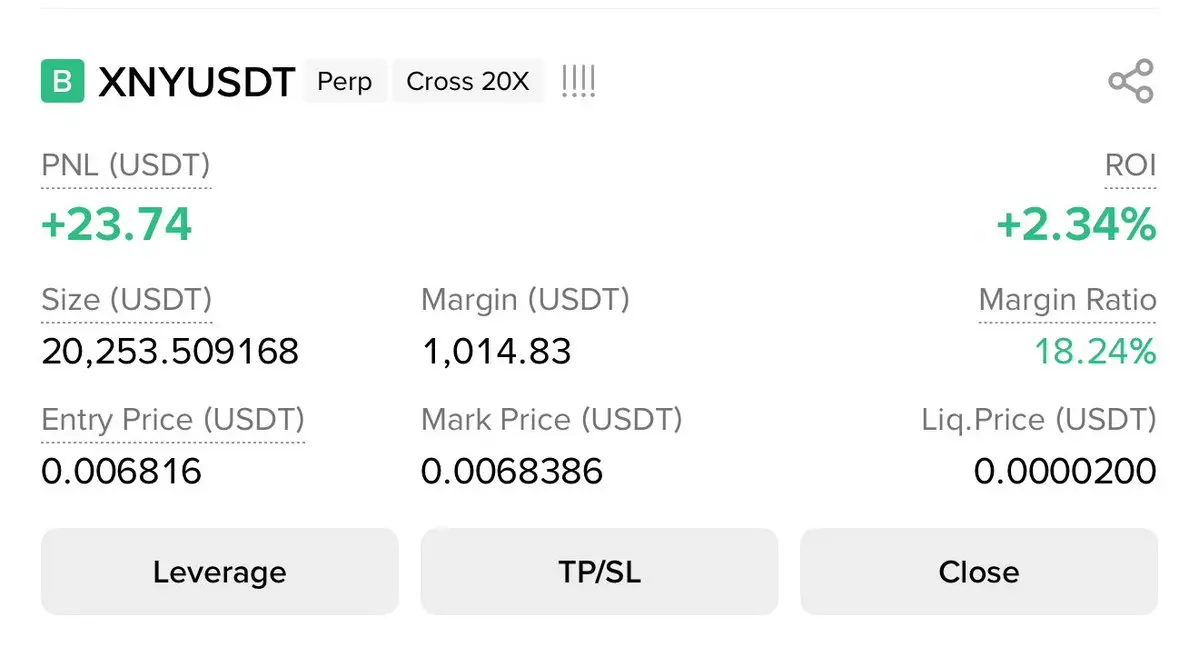Open the TP/SL button
The height and width of the screenshot is (647, 1199).
coord(599,572)
